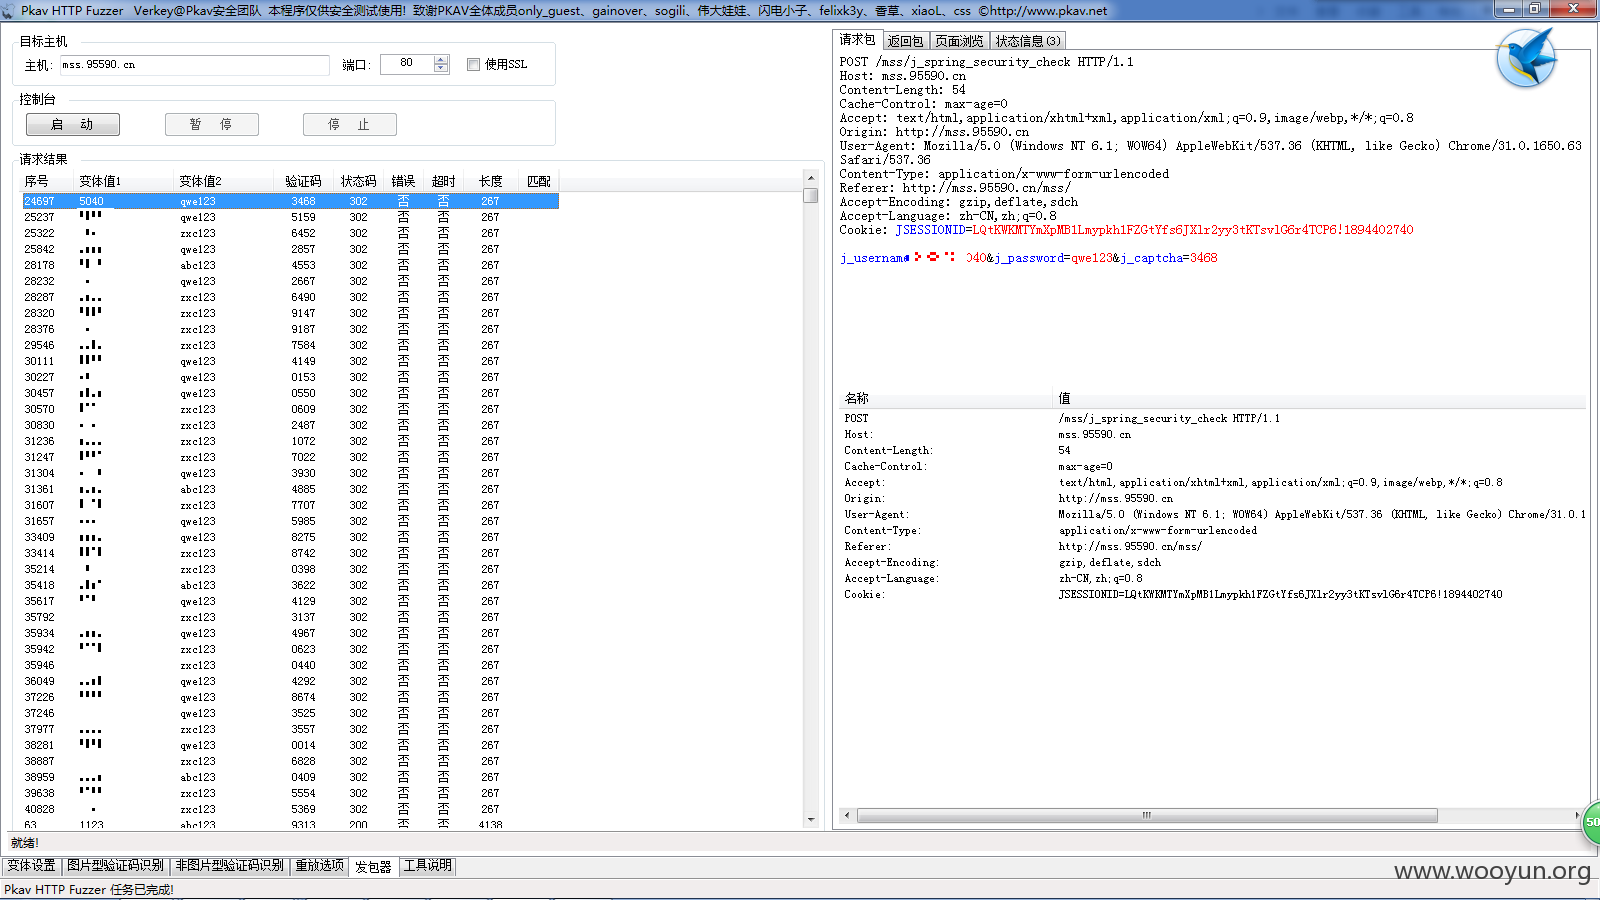Sort results by 错误 column header
The width and height of the screenshot is (1600, 900).
[x=404, y=181]
